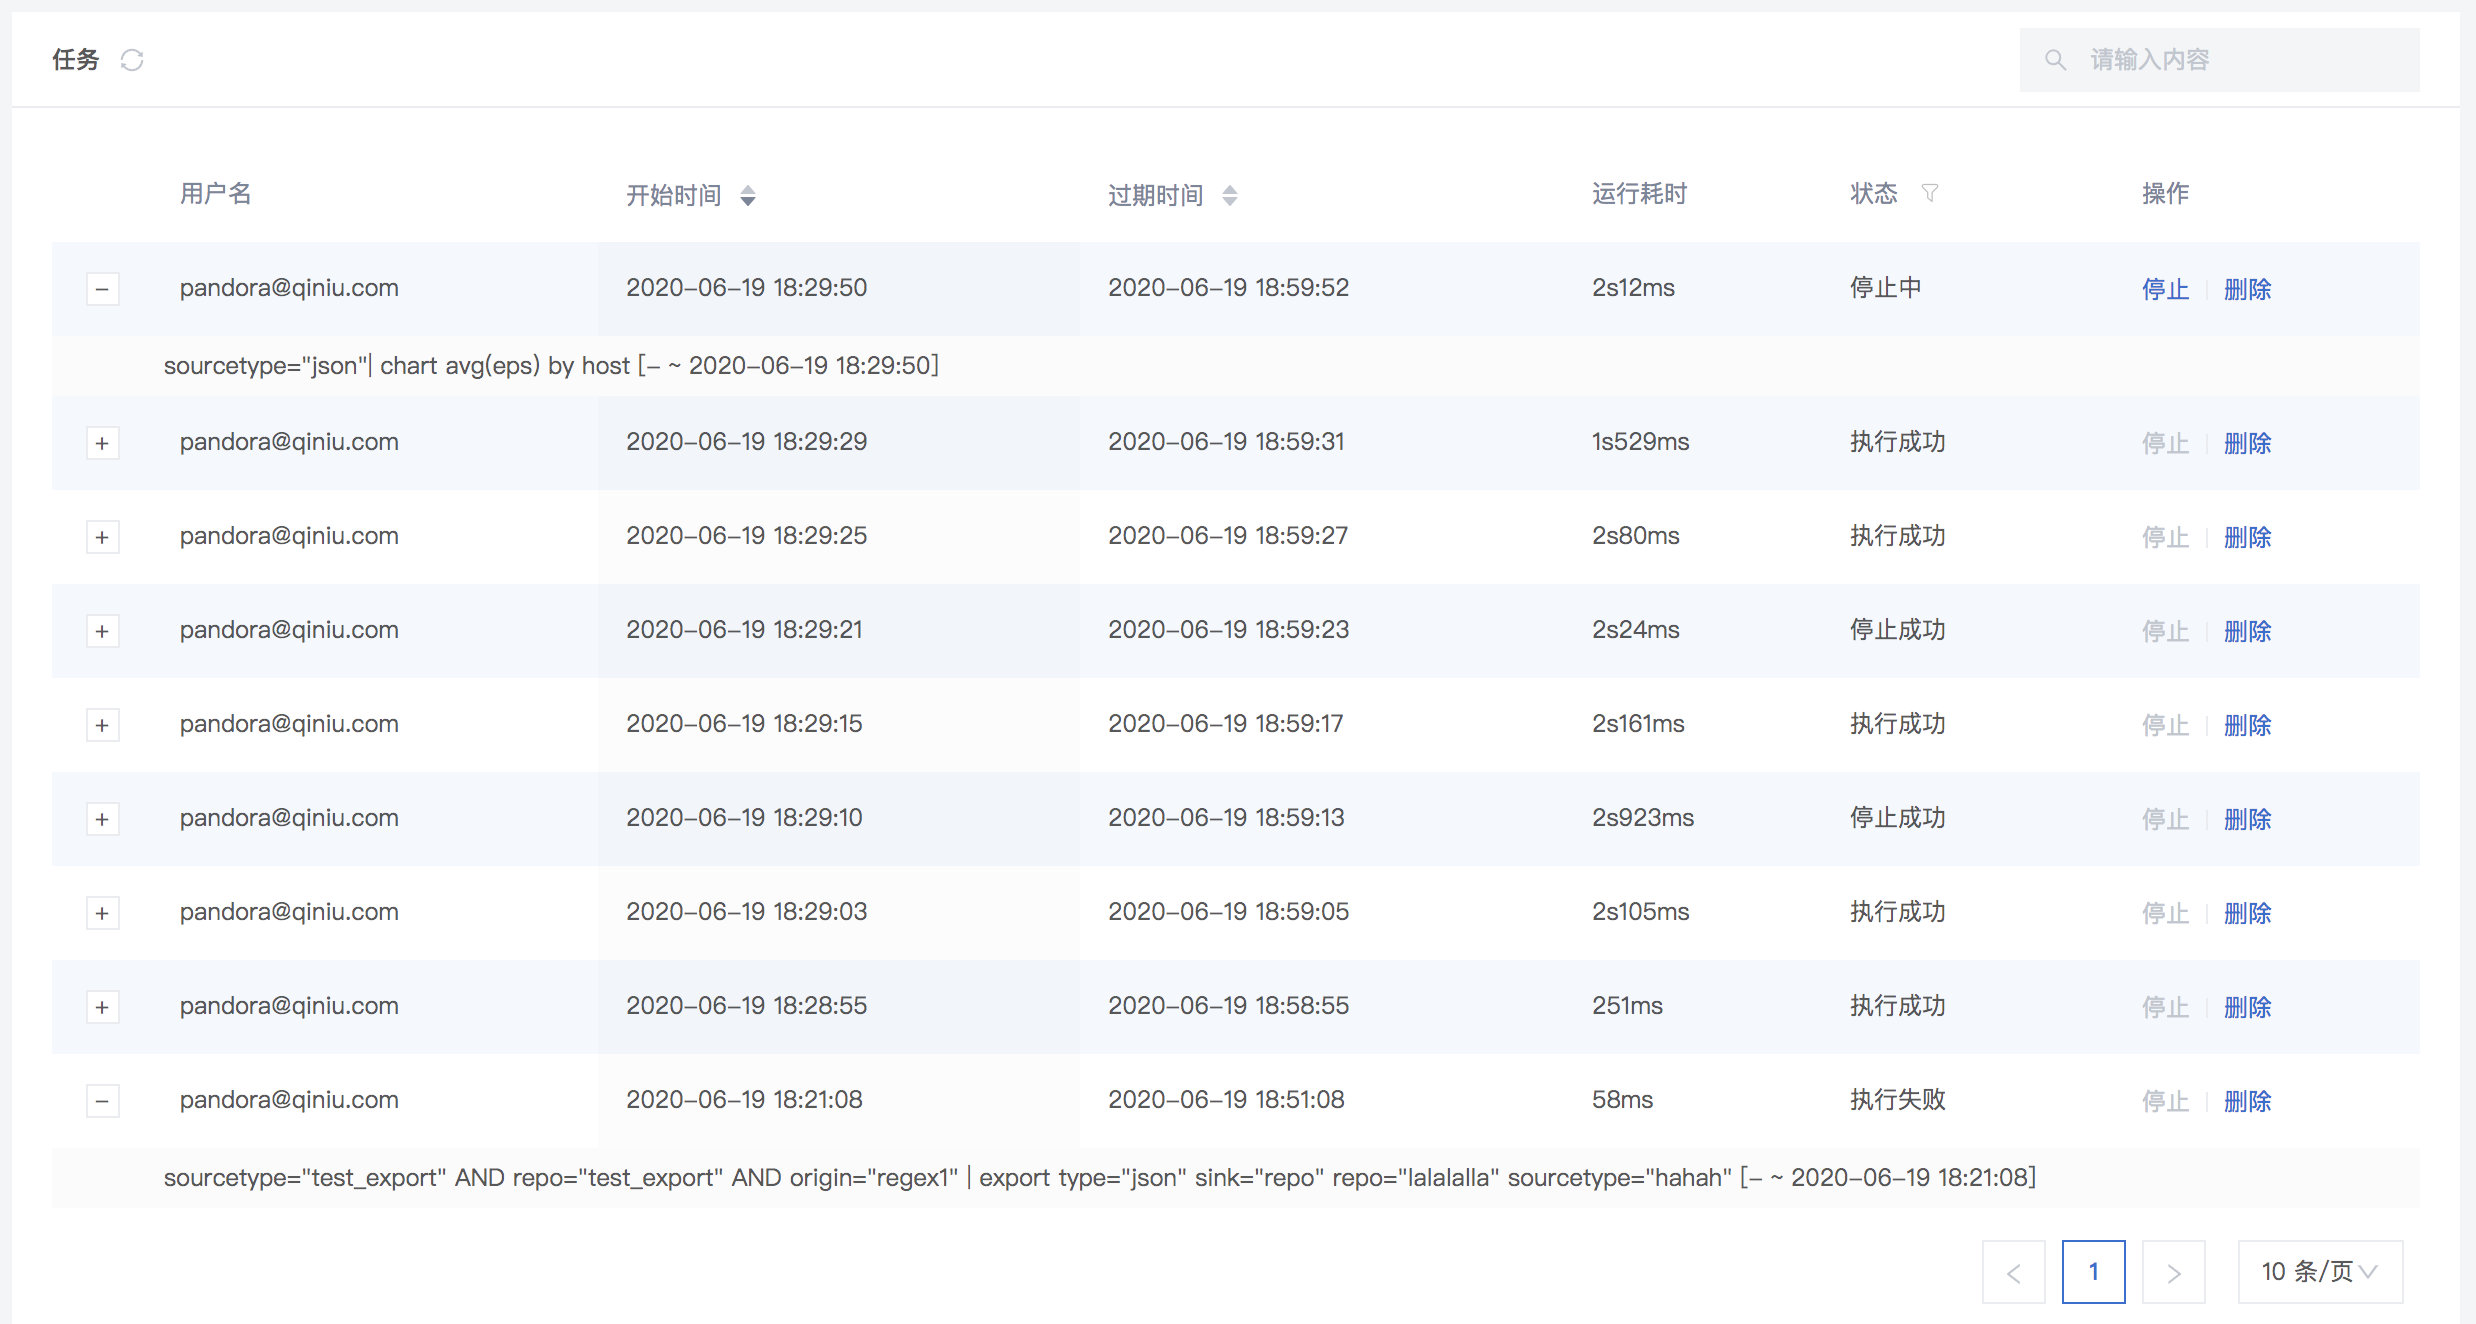Go to next page arrow

pyautogui.click(x=2174, y=1272)
